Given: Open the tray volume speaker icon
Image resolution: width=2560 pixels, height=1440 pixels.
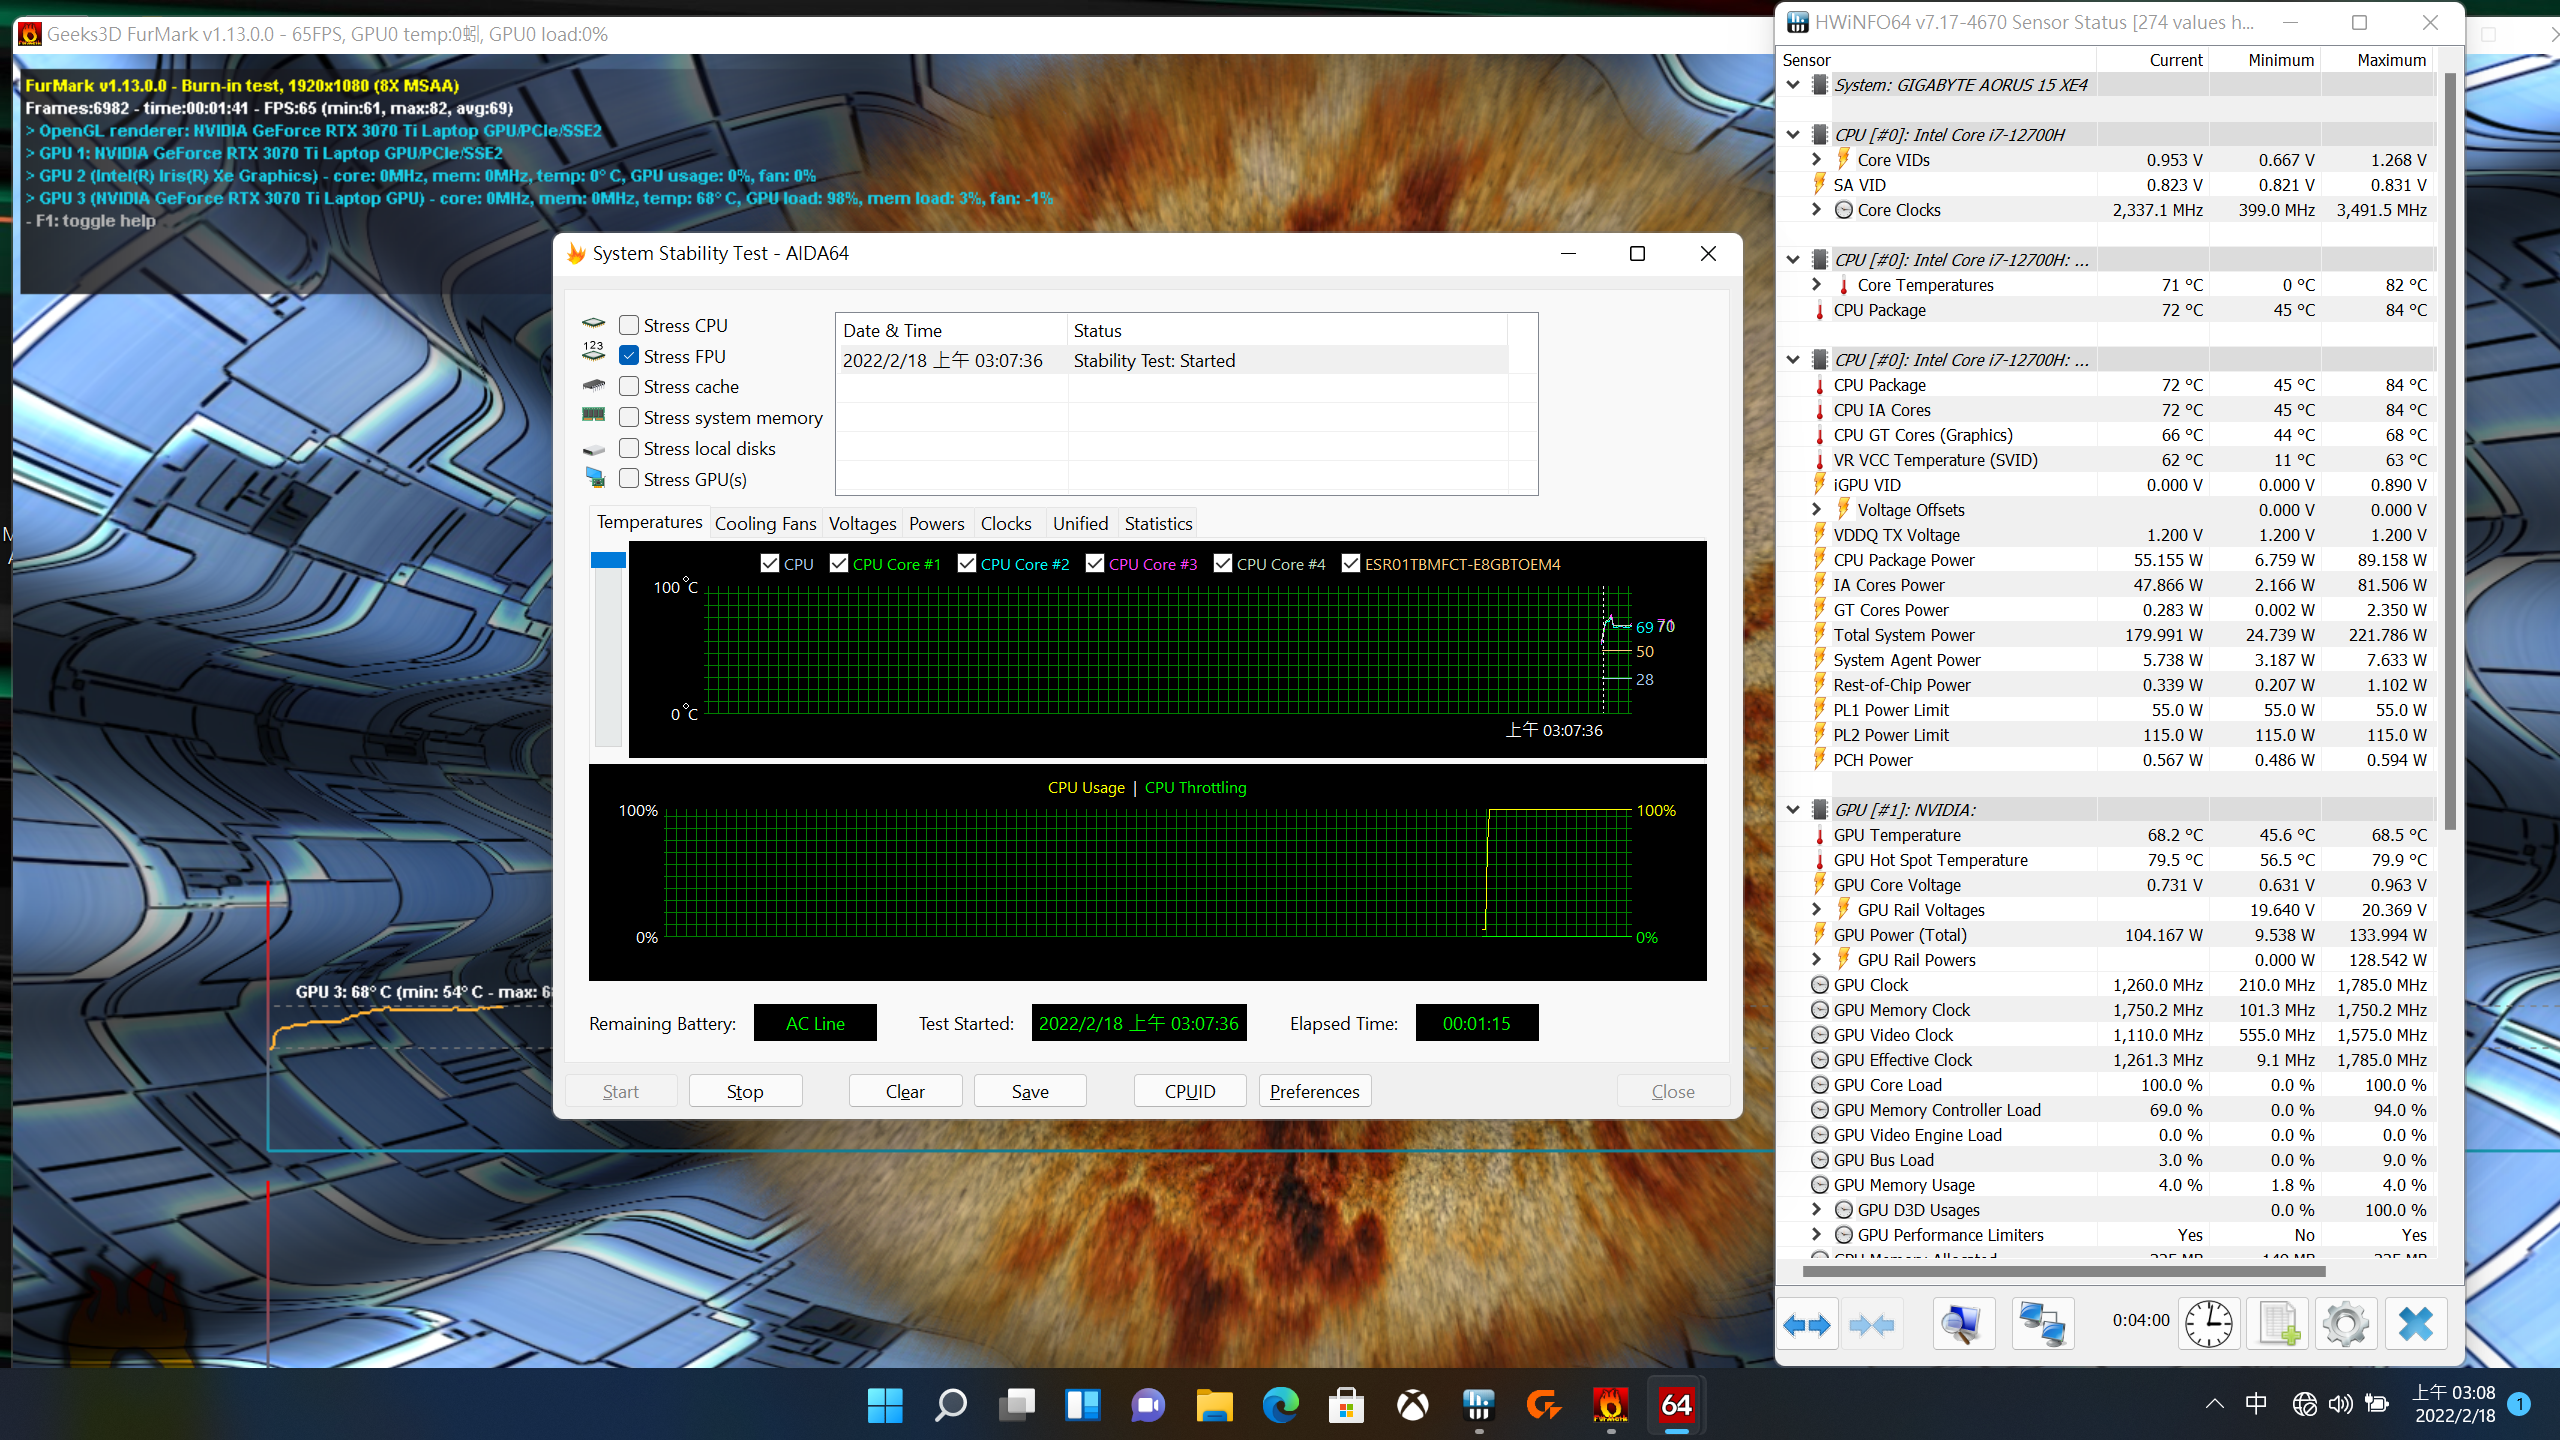Looking at the screenshot, I should coord(2340,1404).
